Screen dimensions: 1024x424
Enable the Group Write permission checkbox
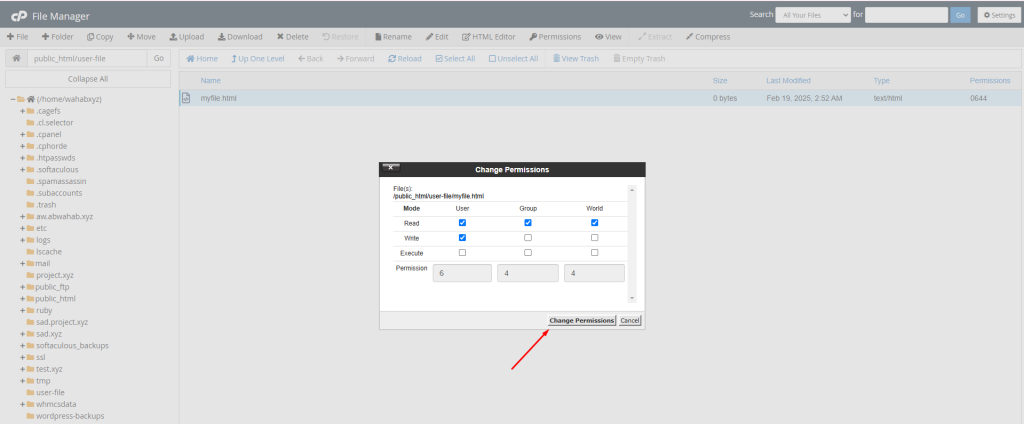[528, 238]
